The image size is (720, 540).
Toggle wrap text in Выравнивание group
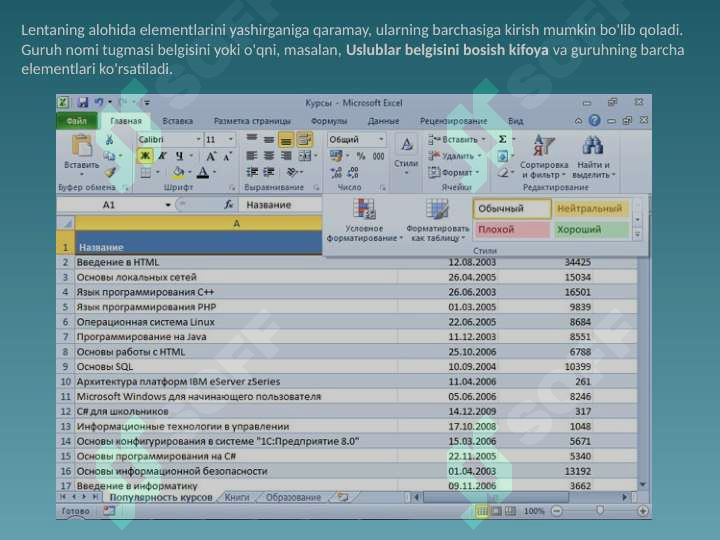click(x=304, y=139)
